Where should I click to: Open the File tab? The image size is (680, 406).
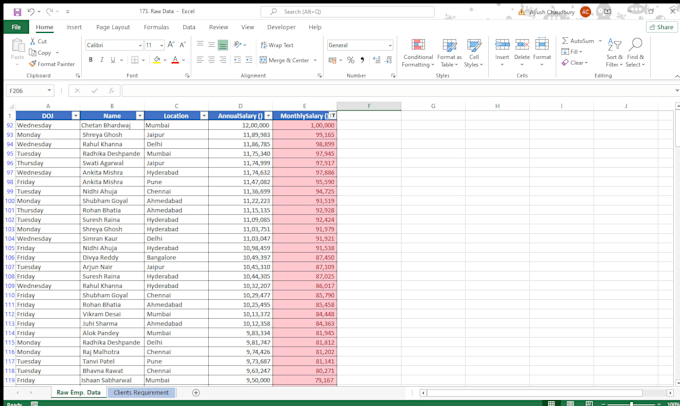(16, 27)
